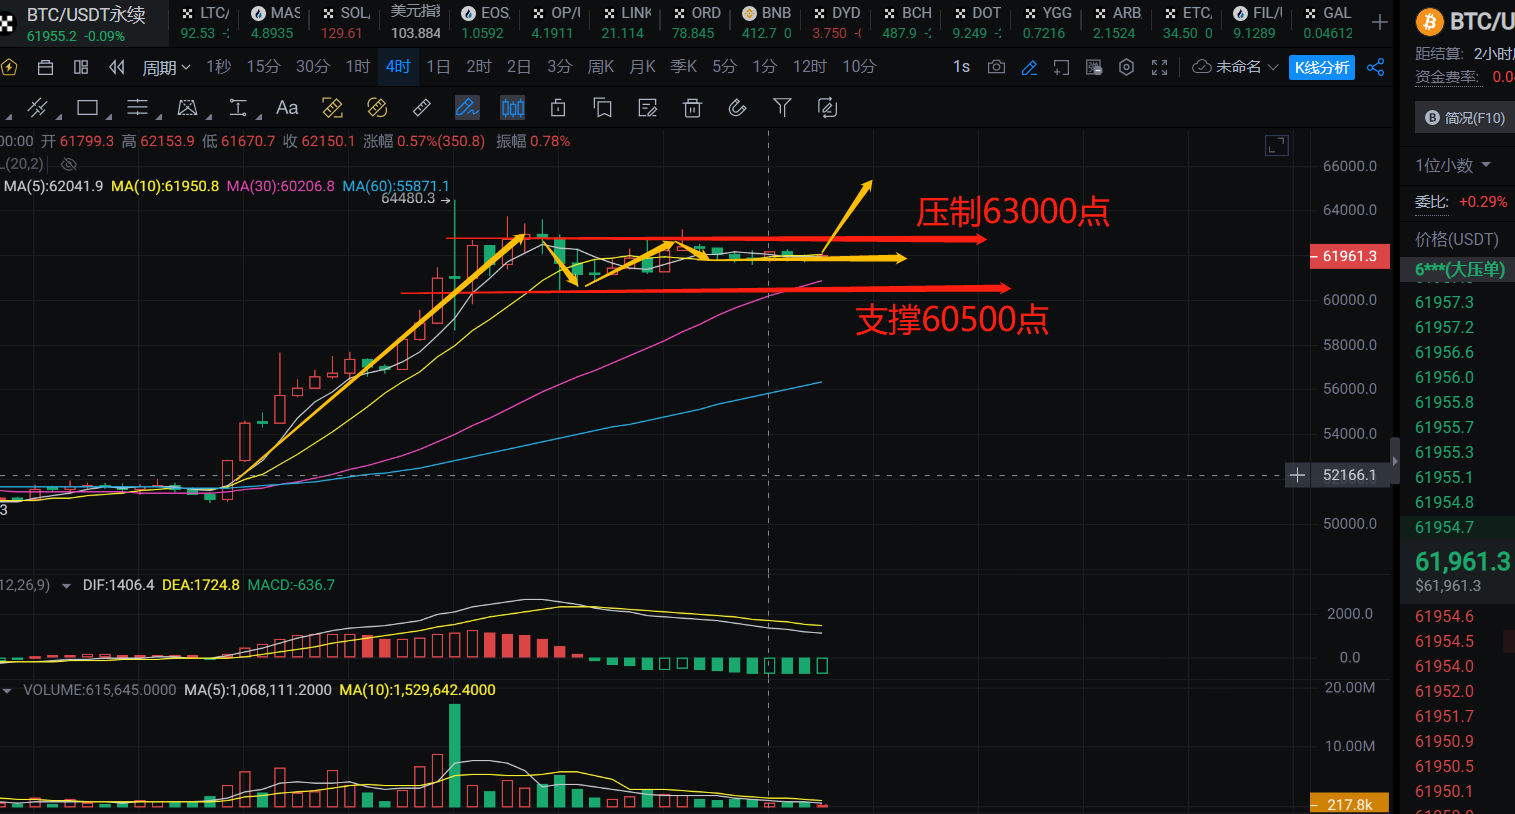This screenshot has height=814, width=1515.
Task: Click the filter funnel icon
Action: click(x=782, y=108)
